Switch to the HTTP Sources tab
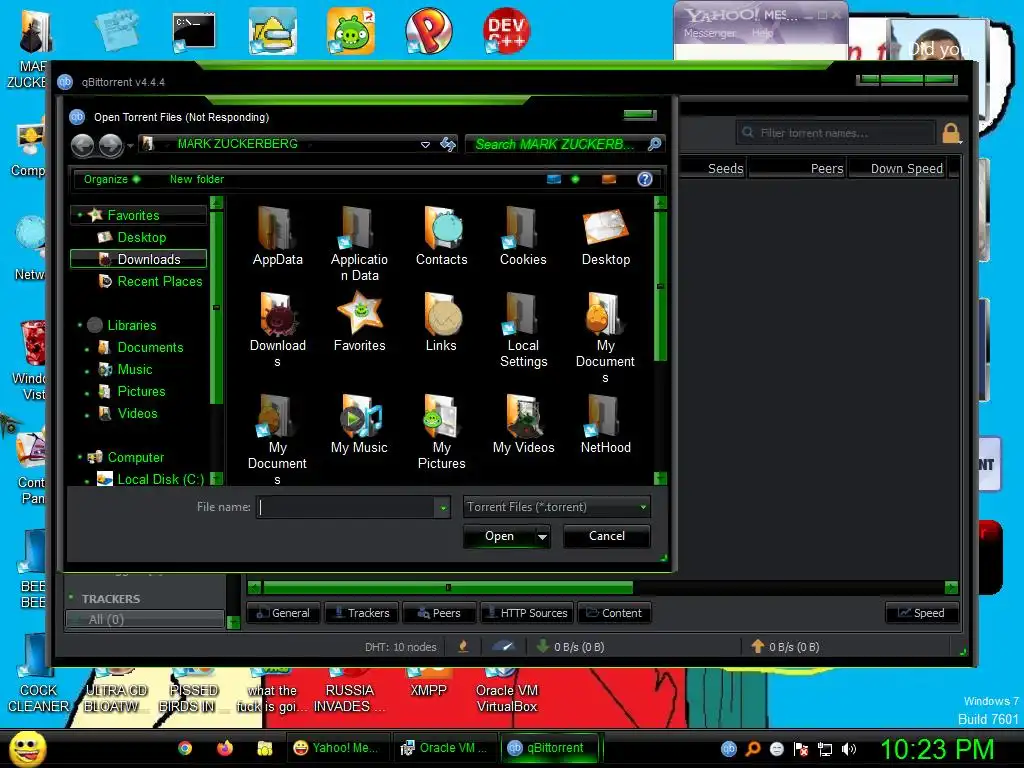The width and height of the screenshot is (1024, 768). point(527,613)
